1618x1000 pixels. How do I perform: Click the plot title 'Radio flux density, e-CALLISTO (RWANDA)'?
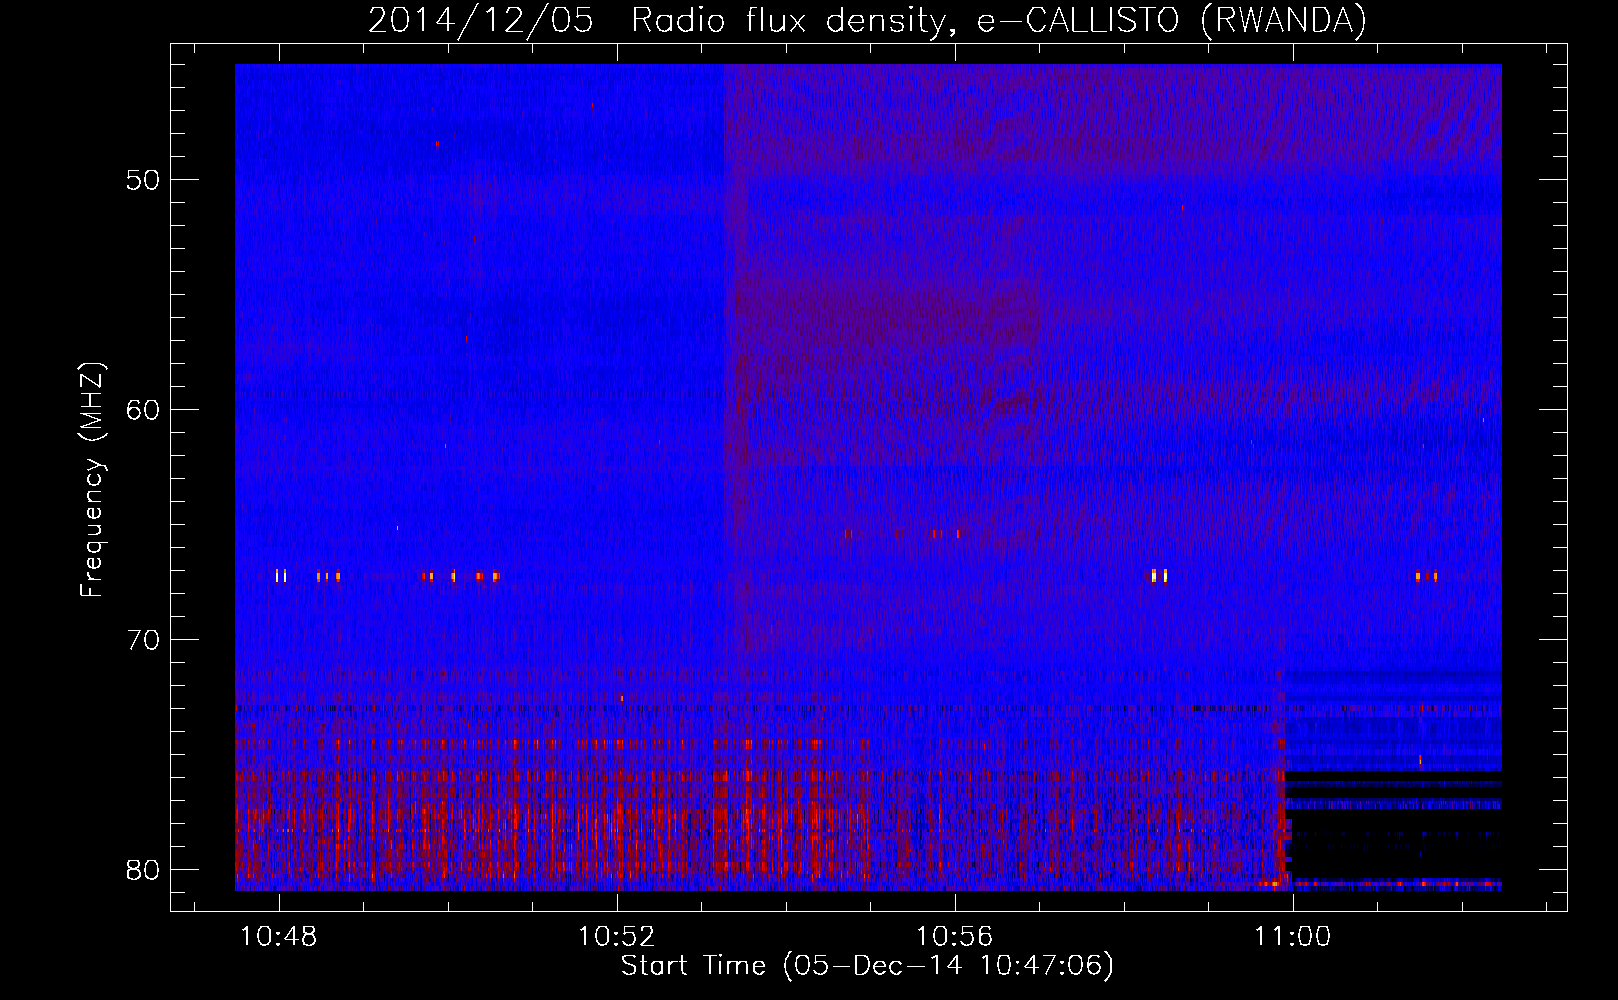pos(999,21)
